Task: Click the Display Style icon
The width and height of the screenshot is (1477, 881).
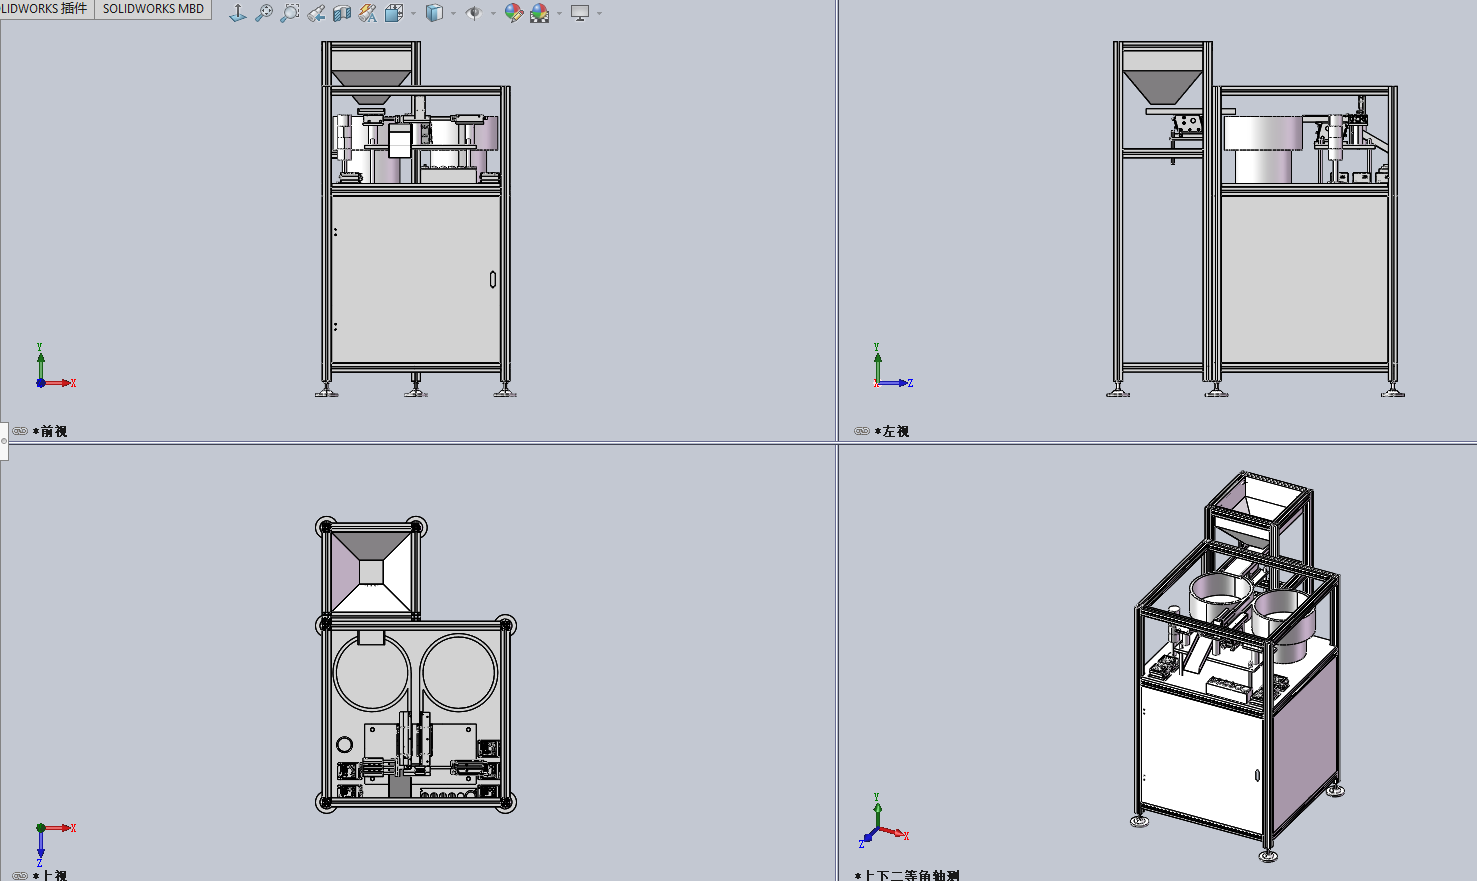Action: (434, 13)
